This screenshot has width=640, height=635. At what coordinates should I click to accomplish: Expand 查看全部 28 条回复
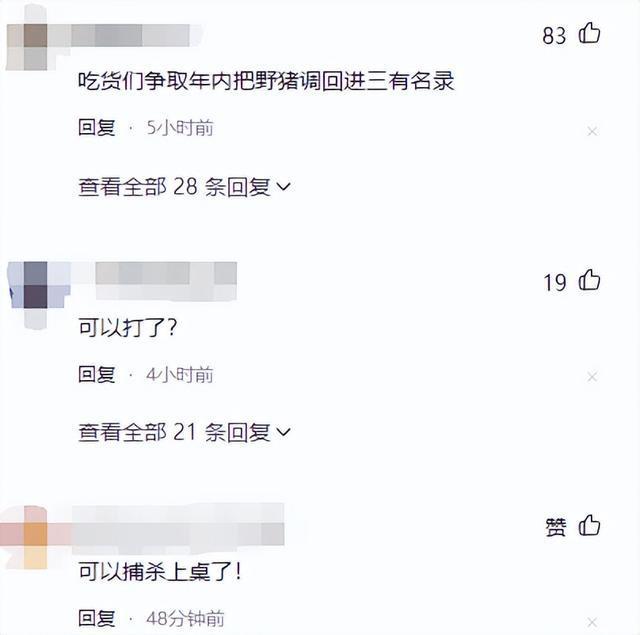(x=184, y=187)
